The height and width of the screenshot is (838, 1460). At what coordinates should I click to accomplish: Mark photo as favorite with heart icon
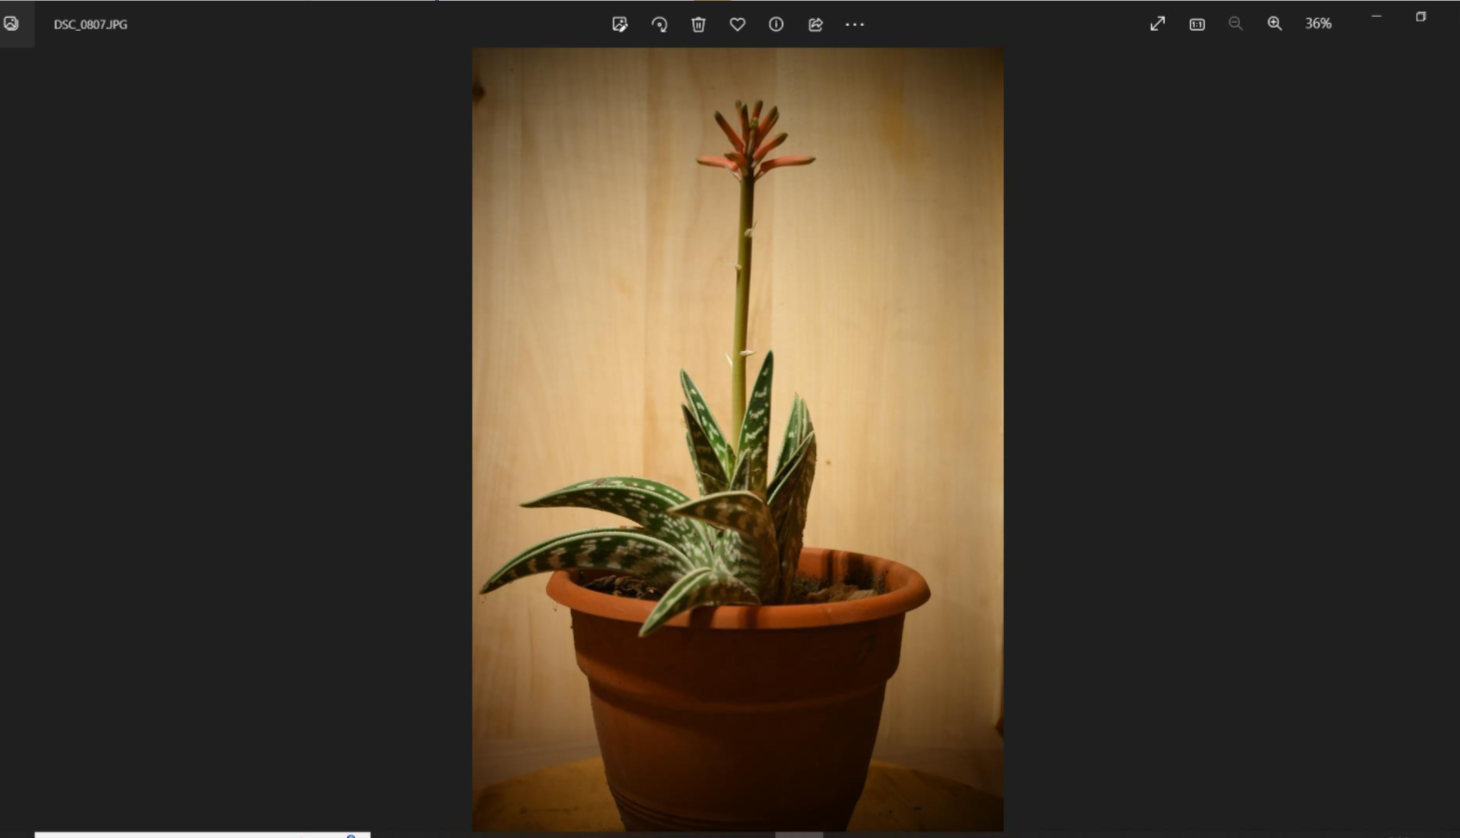[737, 24]
